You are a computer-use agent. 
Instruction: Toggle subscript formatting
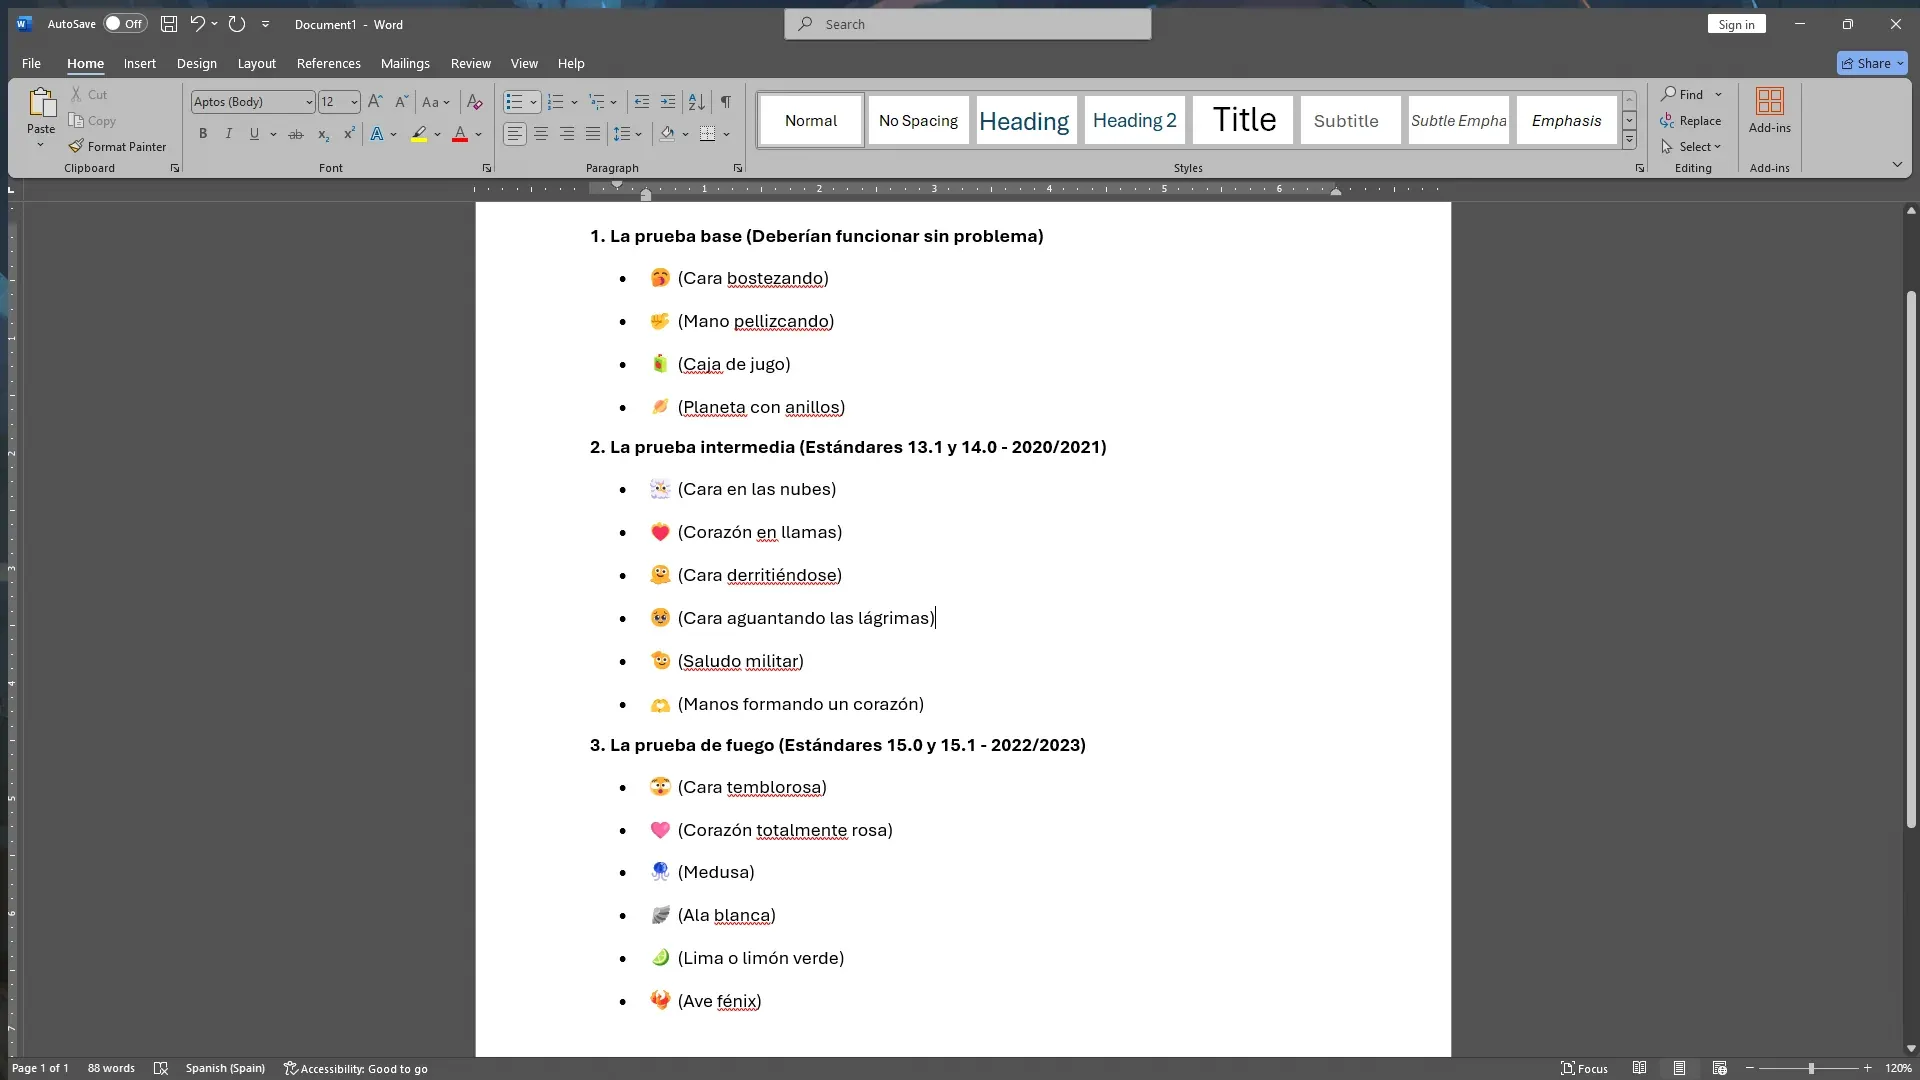pyautogui.click(x=322, y=133)
